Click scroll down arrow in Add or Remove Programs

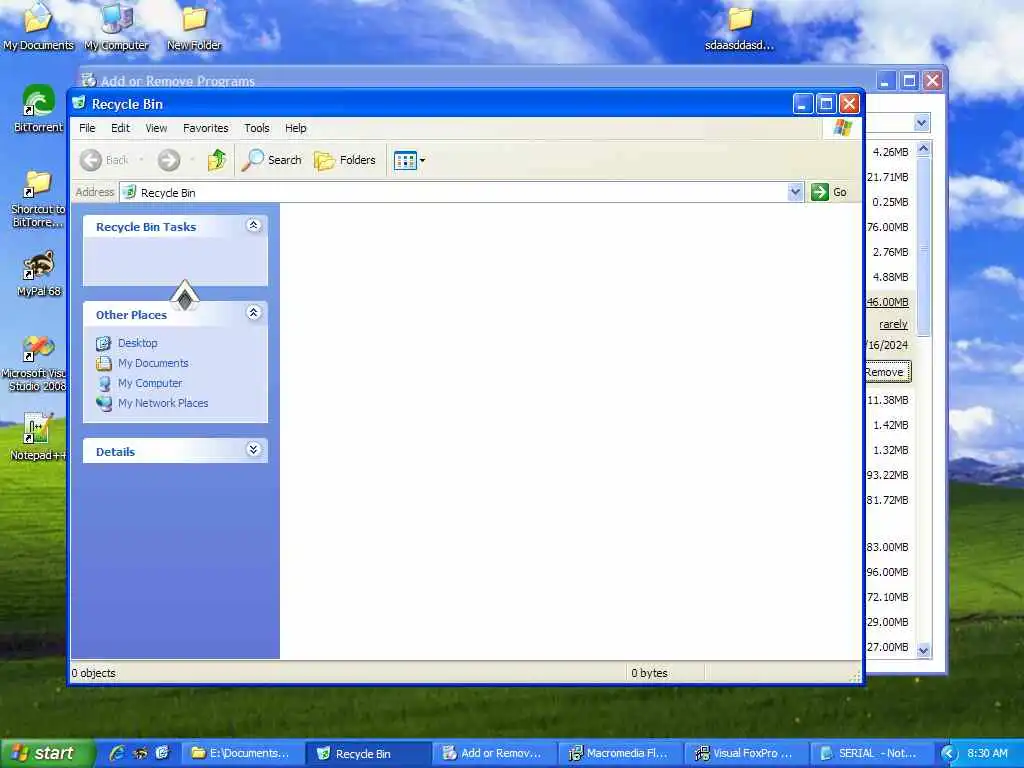923,650
